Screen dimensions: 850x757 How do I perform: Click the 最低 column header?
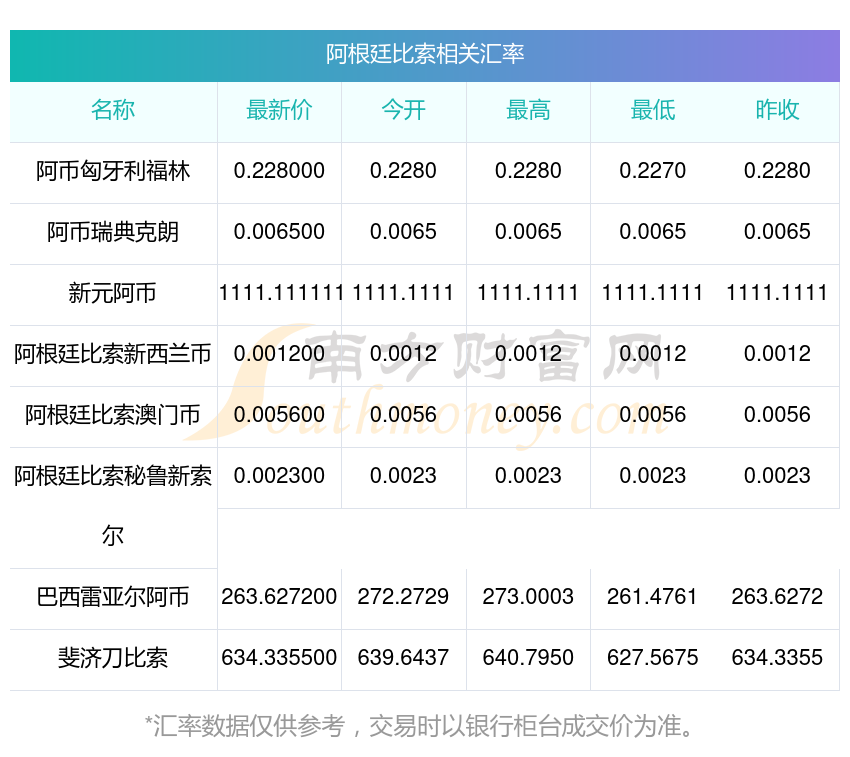pyautogui.click(x=653, y=110)
